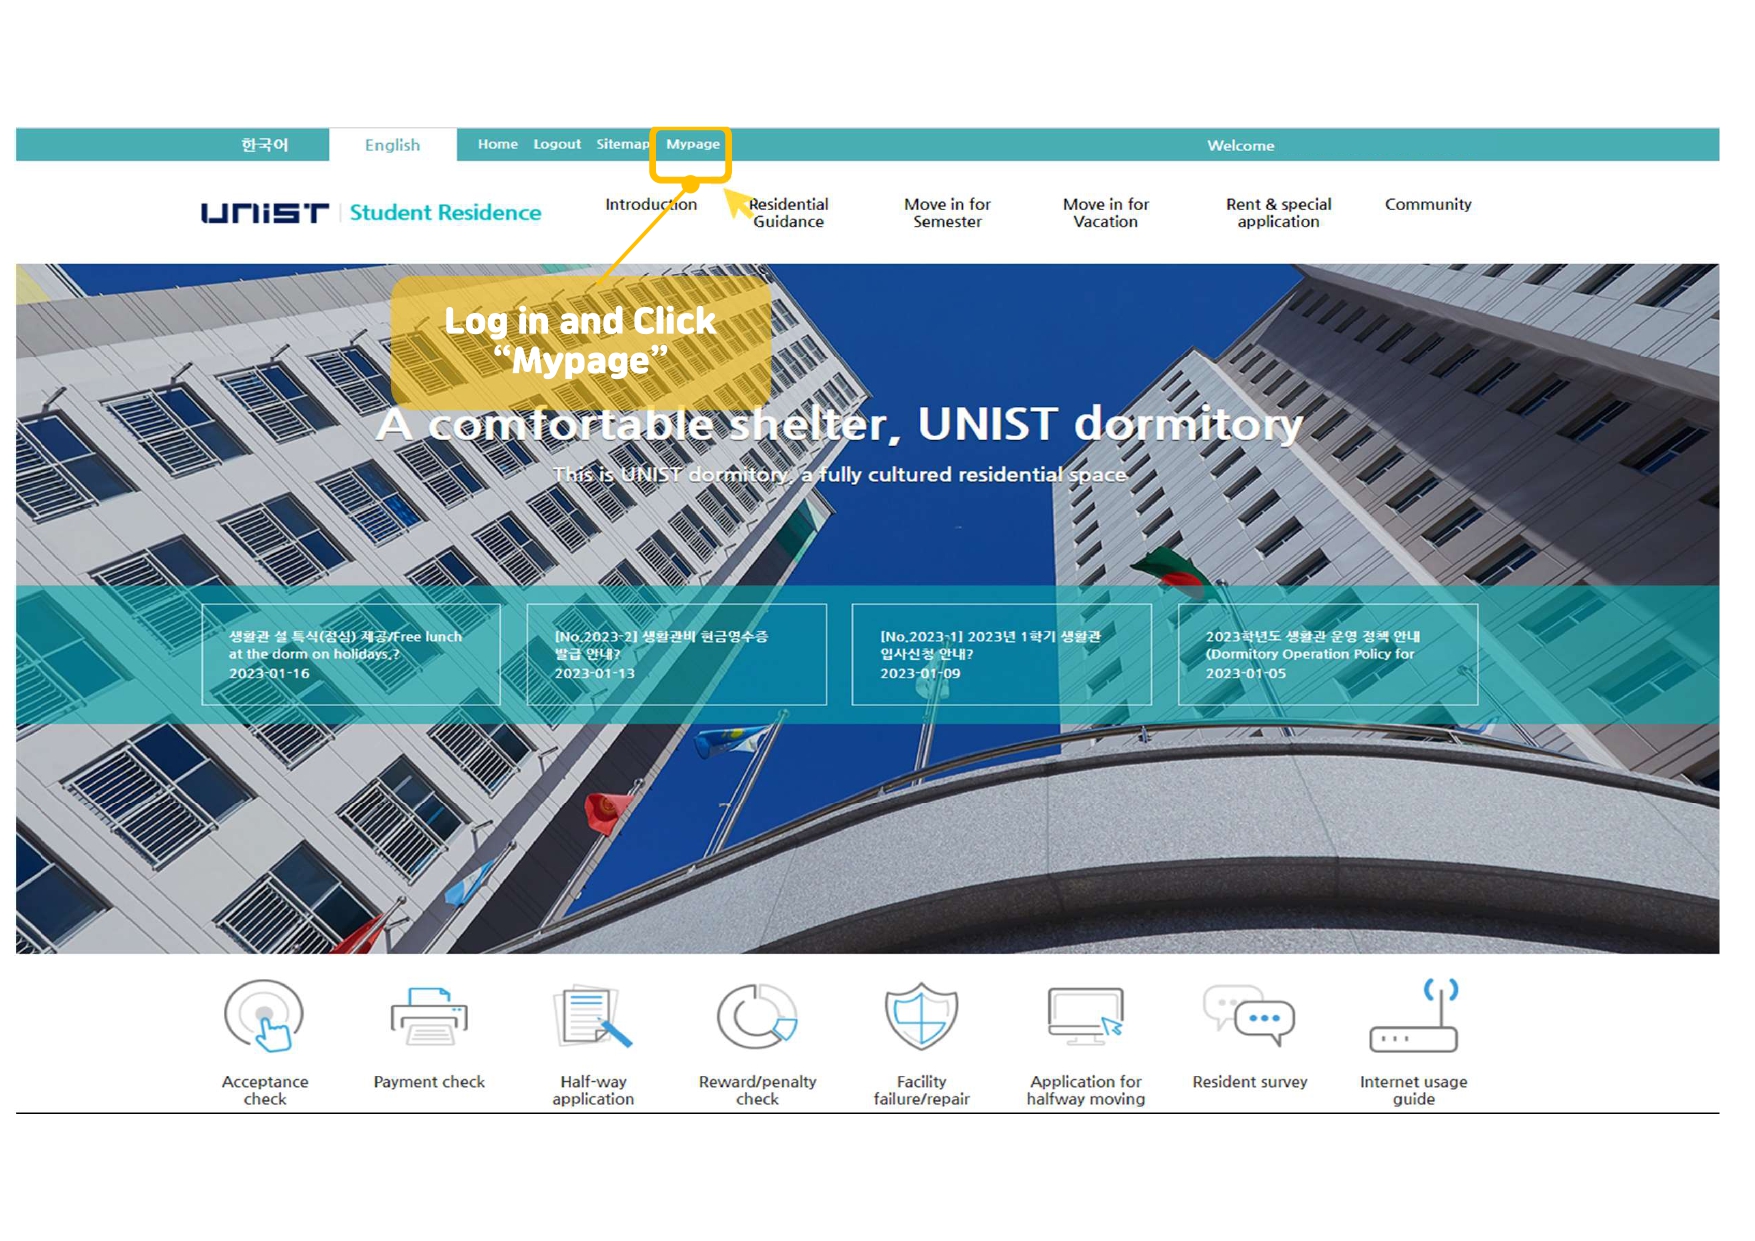Open the Free lunch on holidays notice
The image size is (1755, 1241).
[351, 654]
